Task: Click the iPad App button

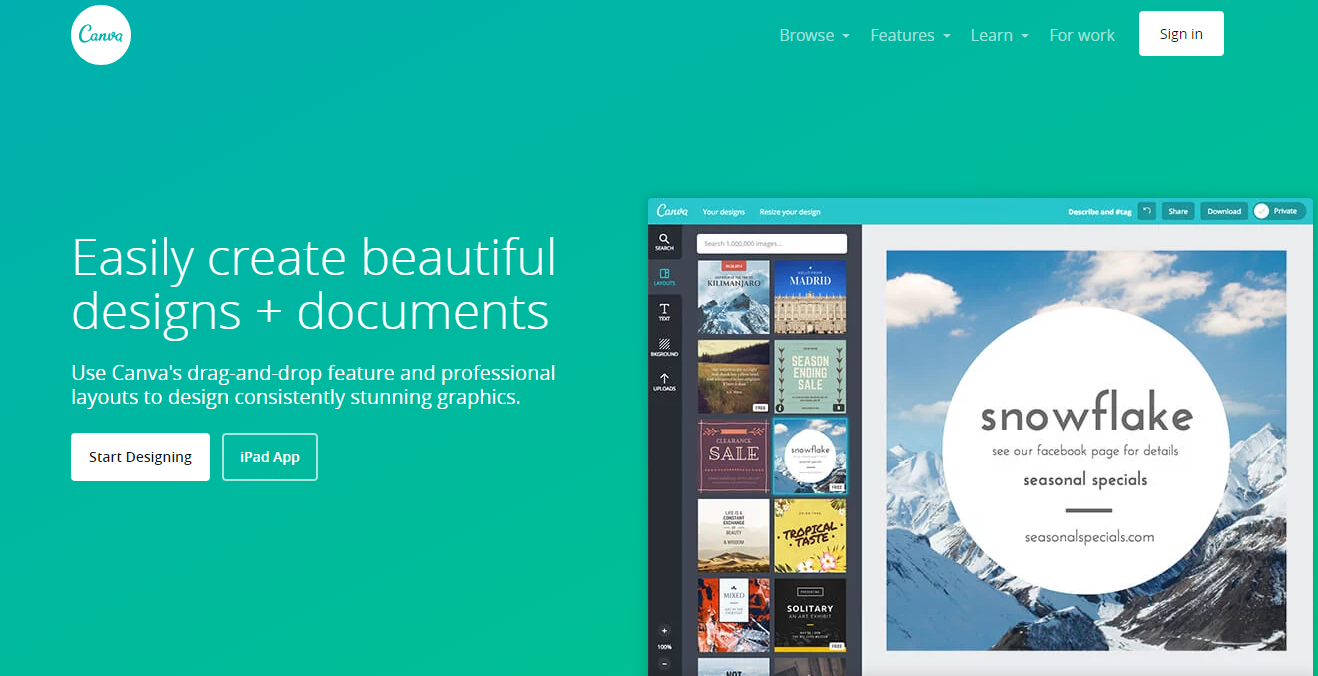Action: point(269,457)
